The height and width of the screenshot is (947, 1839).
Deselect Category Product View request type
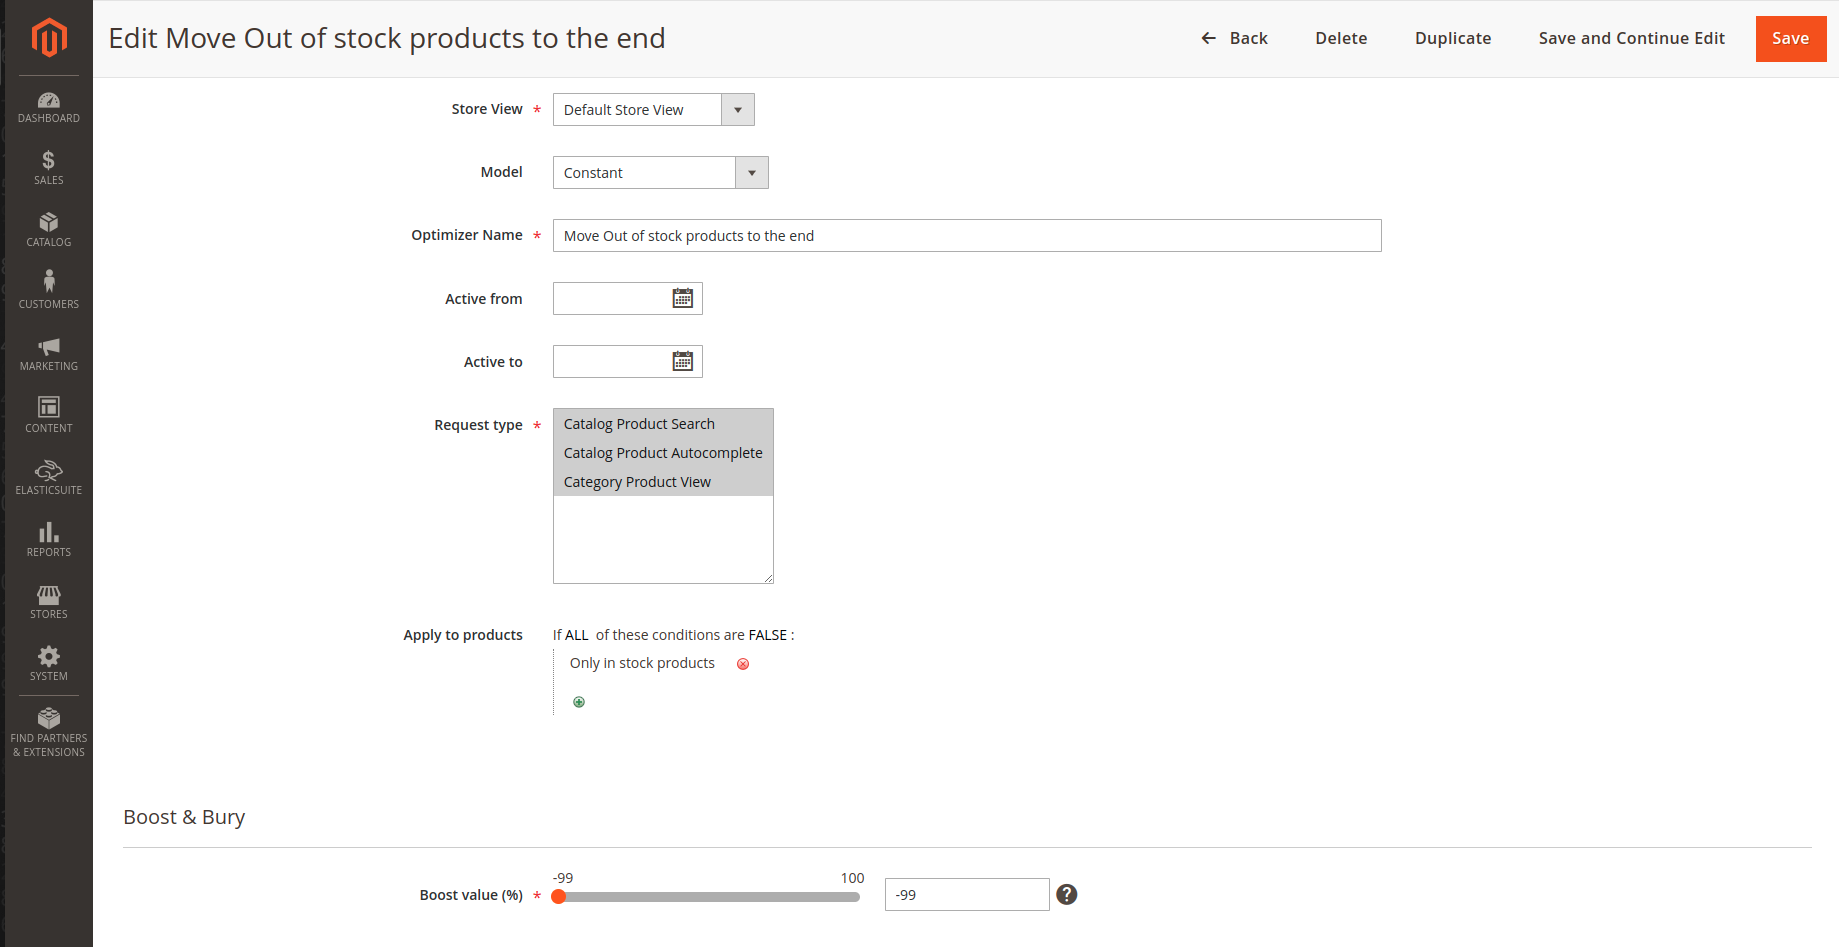pos(637,481)
